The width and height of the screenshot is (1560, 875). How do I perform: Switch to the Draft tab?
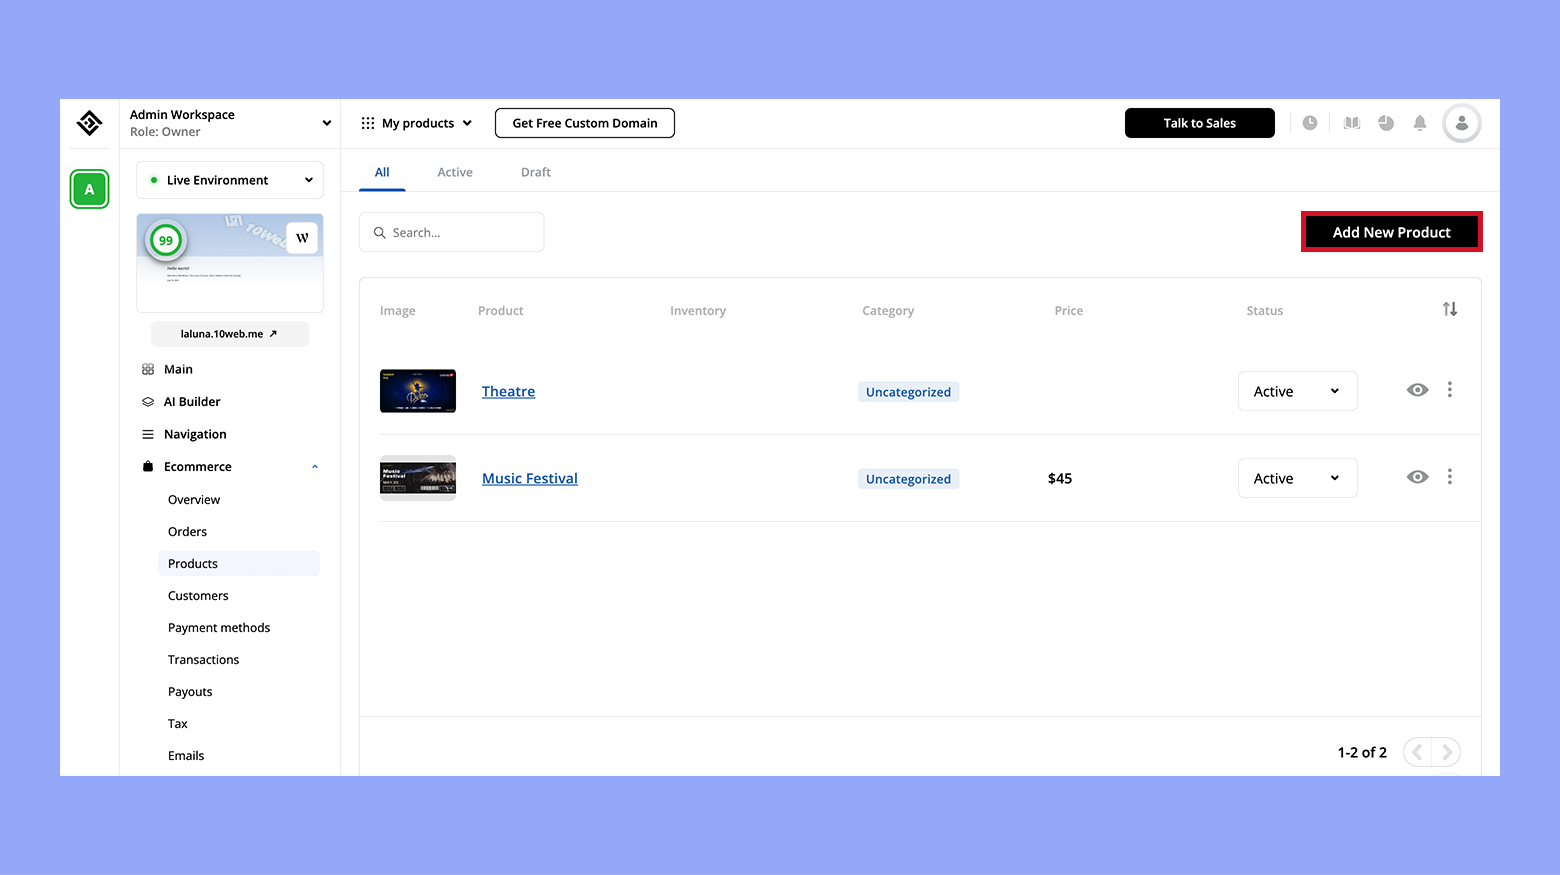tap(535, 171)
